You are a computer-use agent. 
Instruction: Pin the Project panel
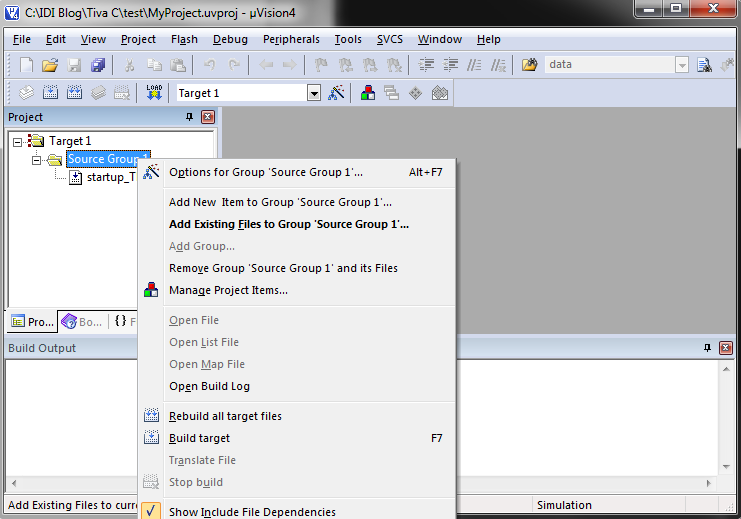coord(190,117)
